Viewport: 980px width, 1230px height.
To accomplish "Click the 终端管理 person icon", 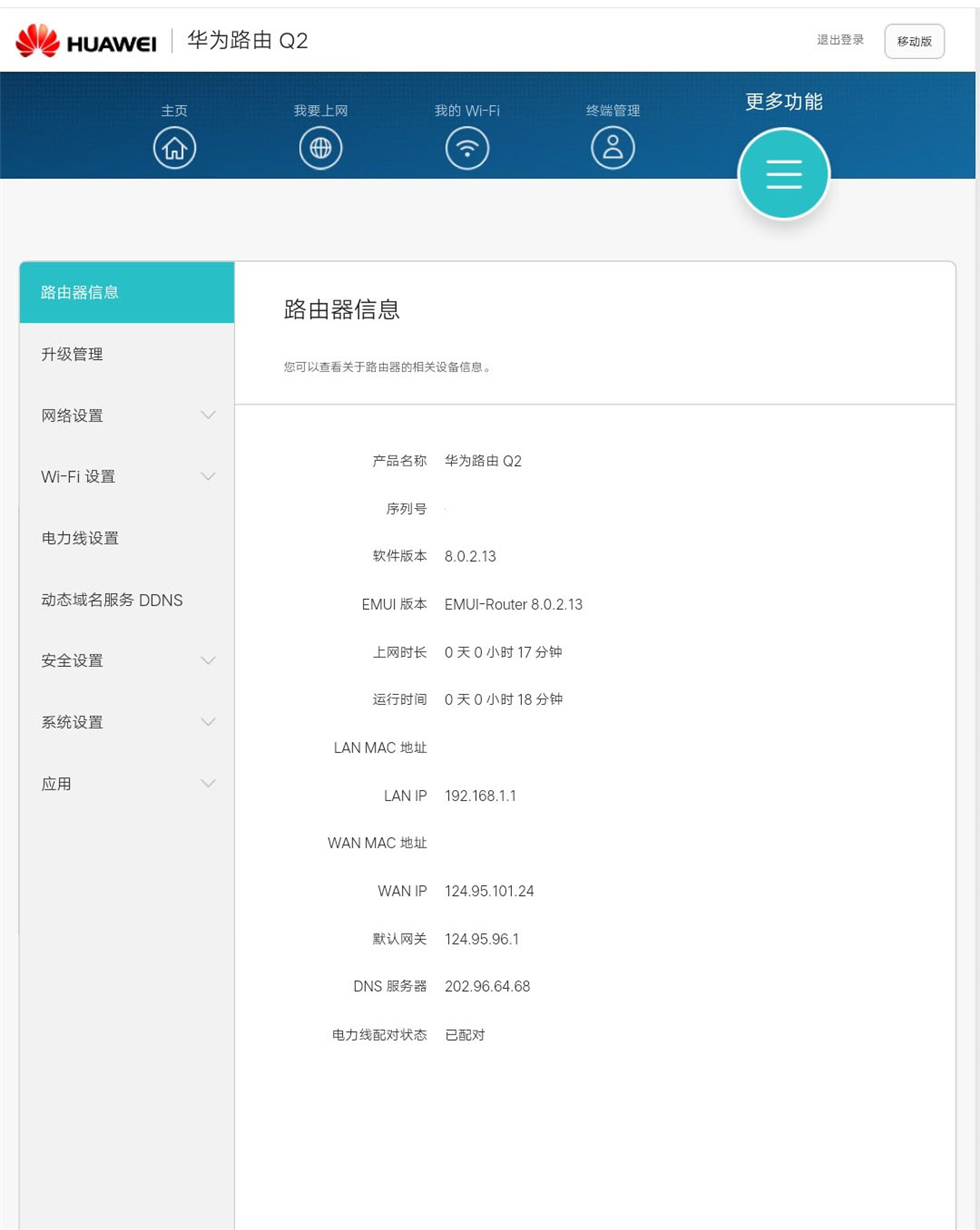I will click(x=613, y=147).
